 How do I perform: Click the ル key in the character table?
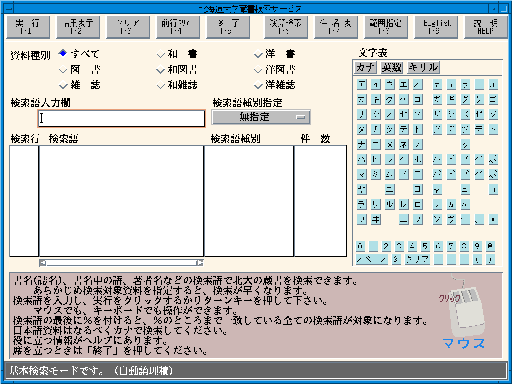point(390,204)
